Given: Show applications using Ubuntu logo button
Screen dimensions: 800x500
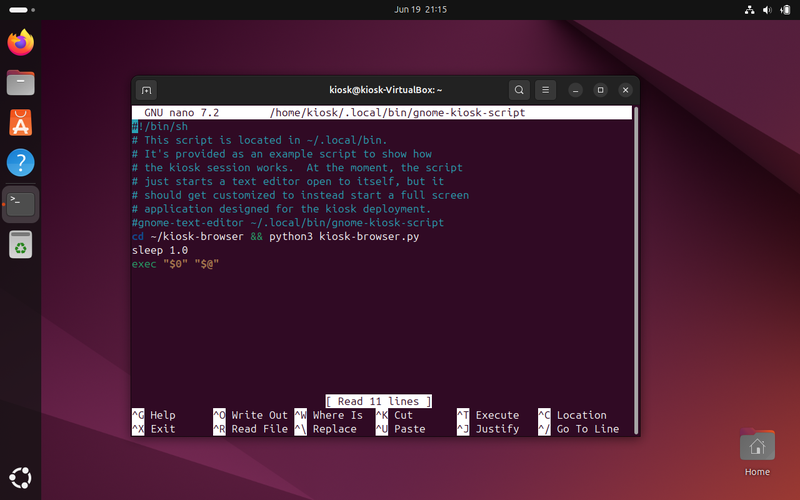Looking at the screenshot, I should pos(20,477).
